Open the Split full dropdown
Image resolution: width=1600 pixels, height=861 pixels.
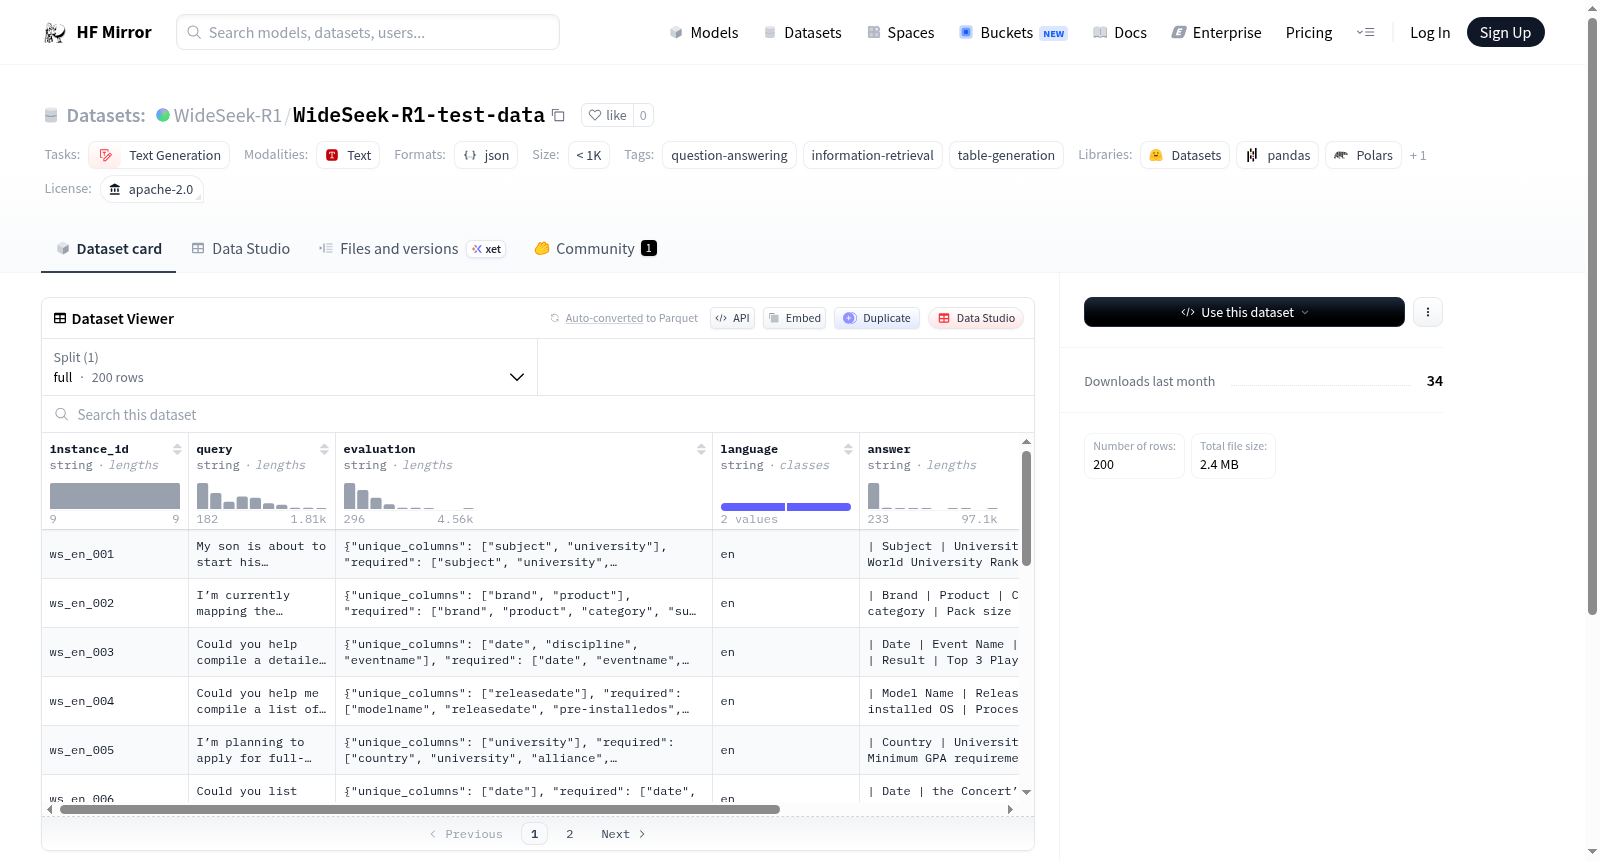coord(290,367)
